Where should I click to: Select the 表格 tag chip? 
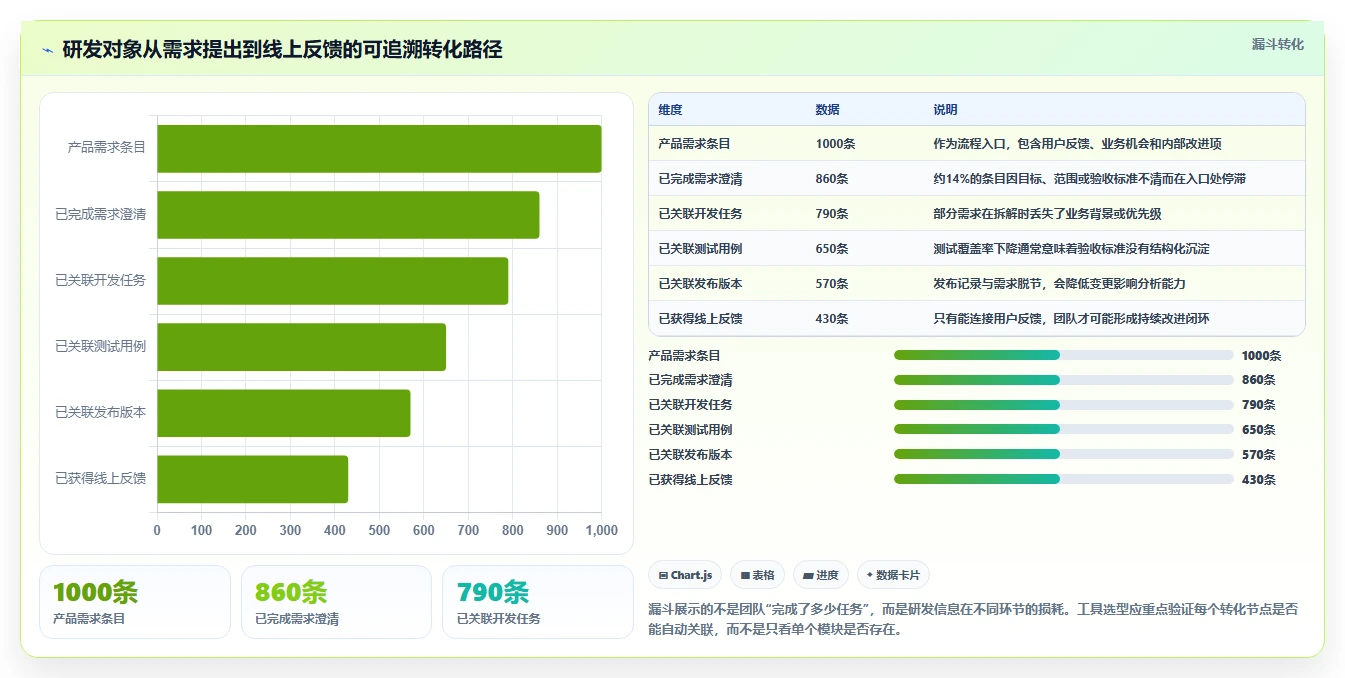(758, 575)
